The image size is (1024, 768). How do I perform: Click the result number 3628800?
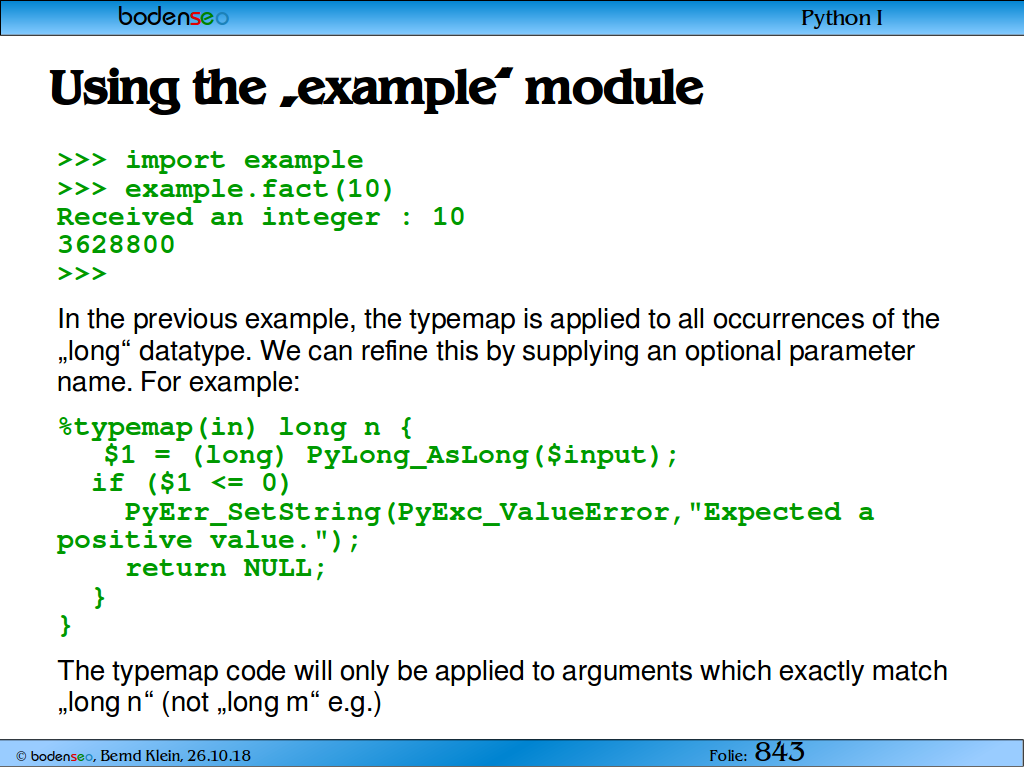coord(116,245)
